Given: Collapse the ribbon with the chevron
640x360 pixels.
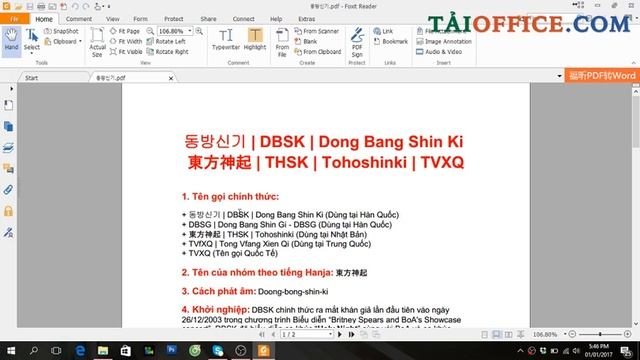Looking at the screenshot, I should click(633, 63).
